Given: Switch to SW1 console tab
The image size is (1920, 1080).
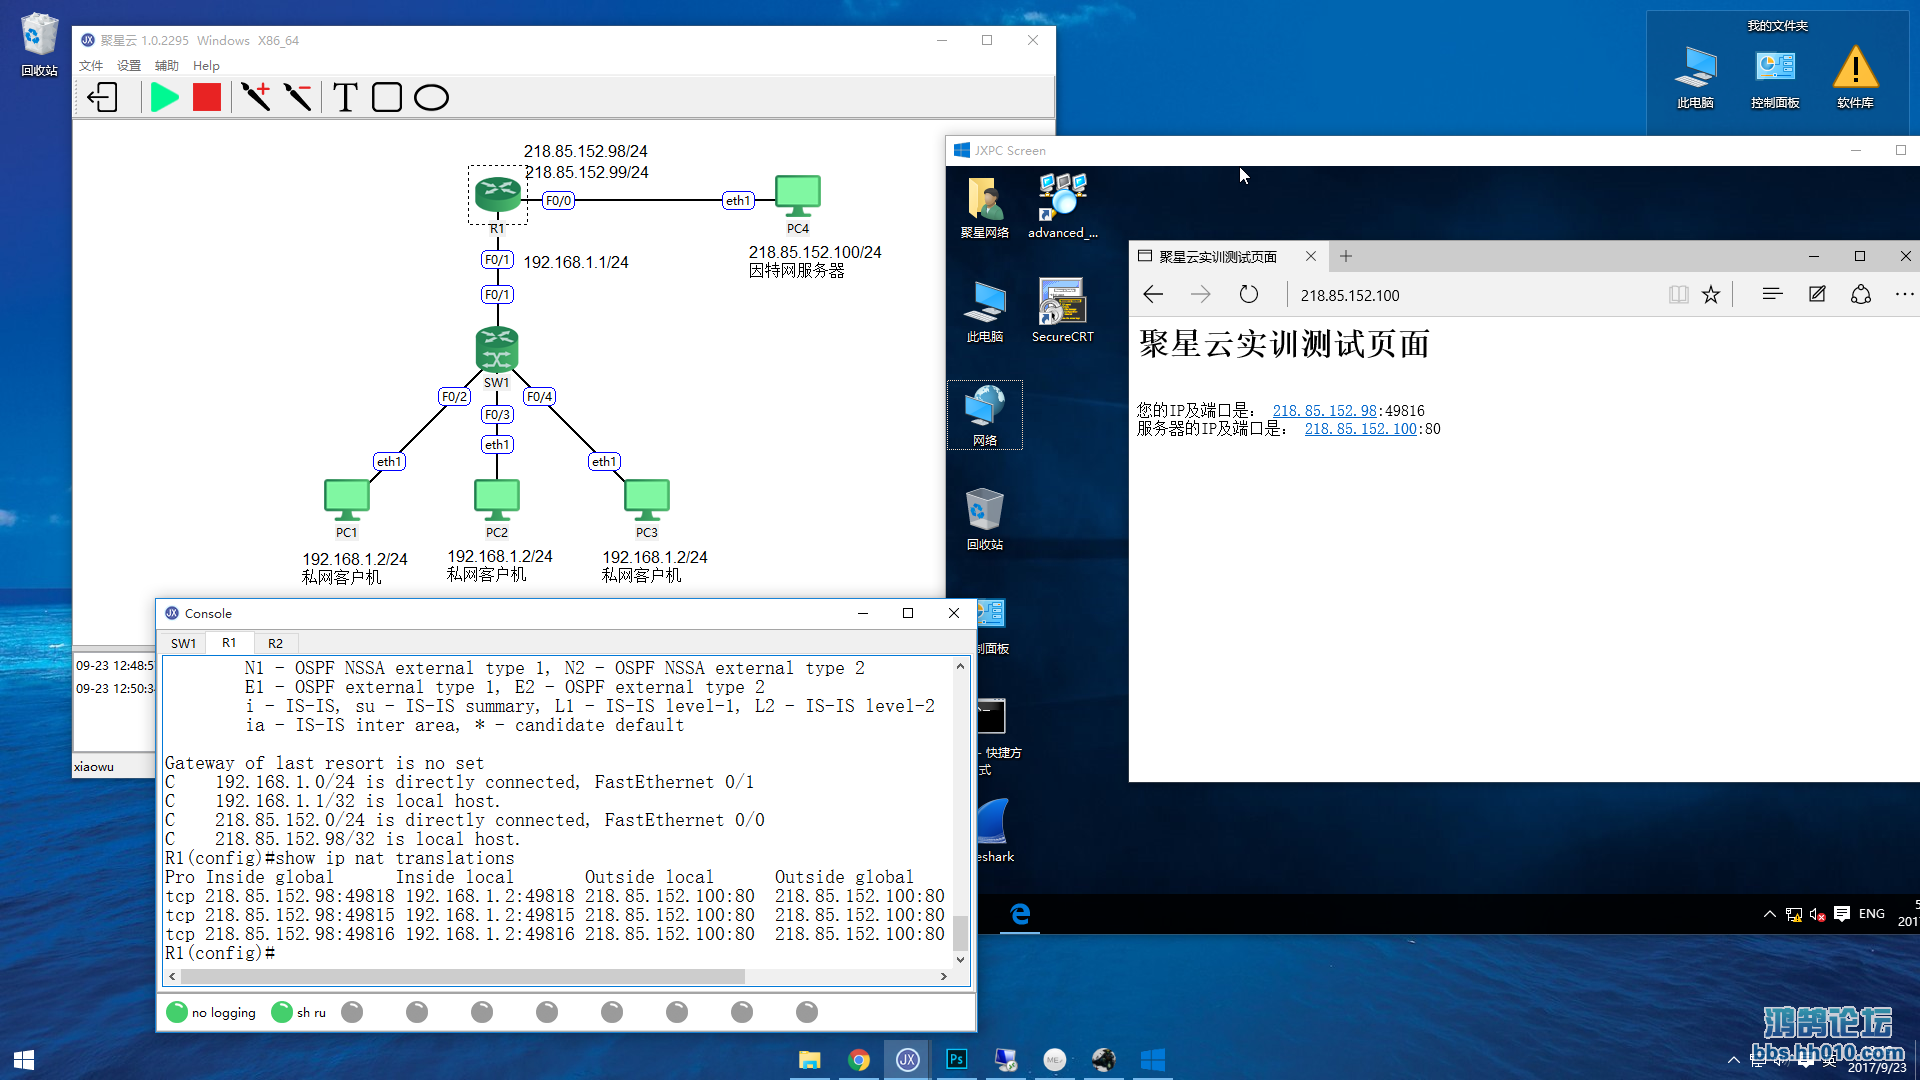Looking at the screenshot, I should 183,643.
